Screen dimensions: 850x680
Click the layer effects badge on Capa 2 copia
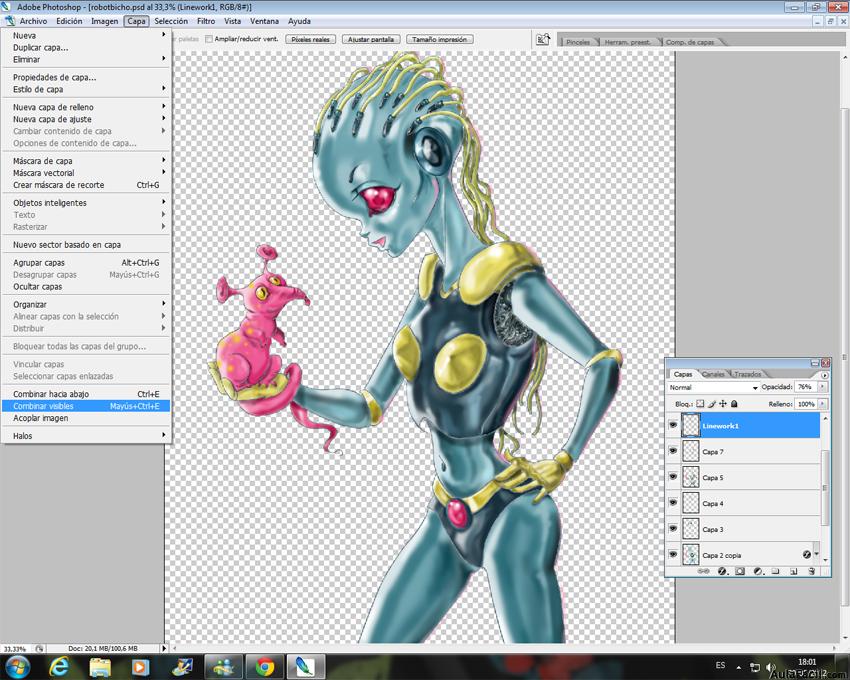click(x=806, y=554)
